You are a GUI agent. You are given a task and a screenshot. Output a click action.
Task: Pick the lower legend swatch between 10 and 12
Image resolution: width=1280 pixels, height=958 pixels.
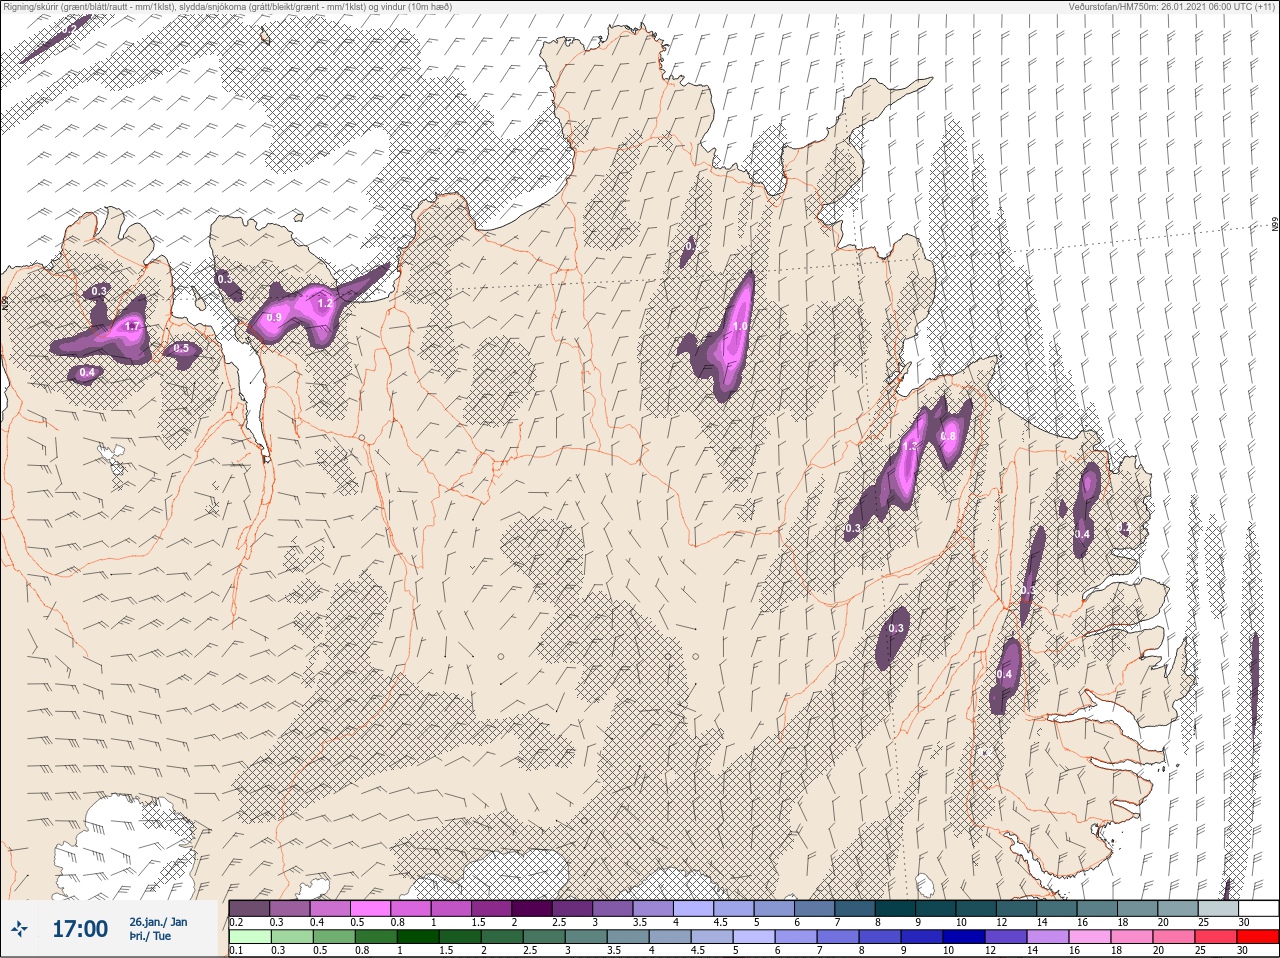pos(966,937)
